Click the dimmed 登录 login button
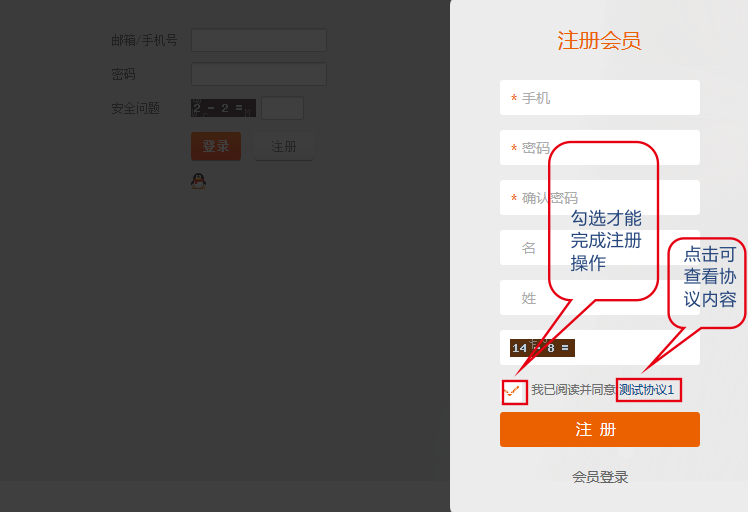Viewport: 748px width, 512px height. click(x=216, y=146)
